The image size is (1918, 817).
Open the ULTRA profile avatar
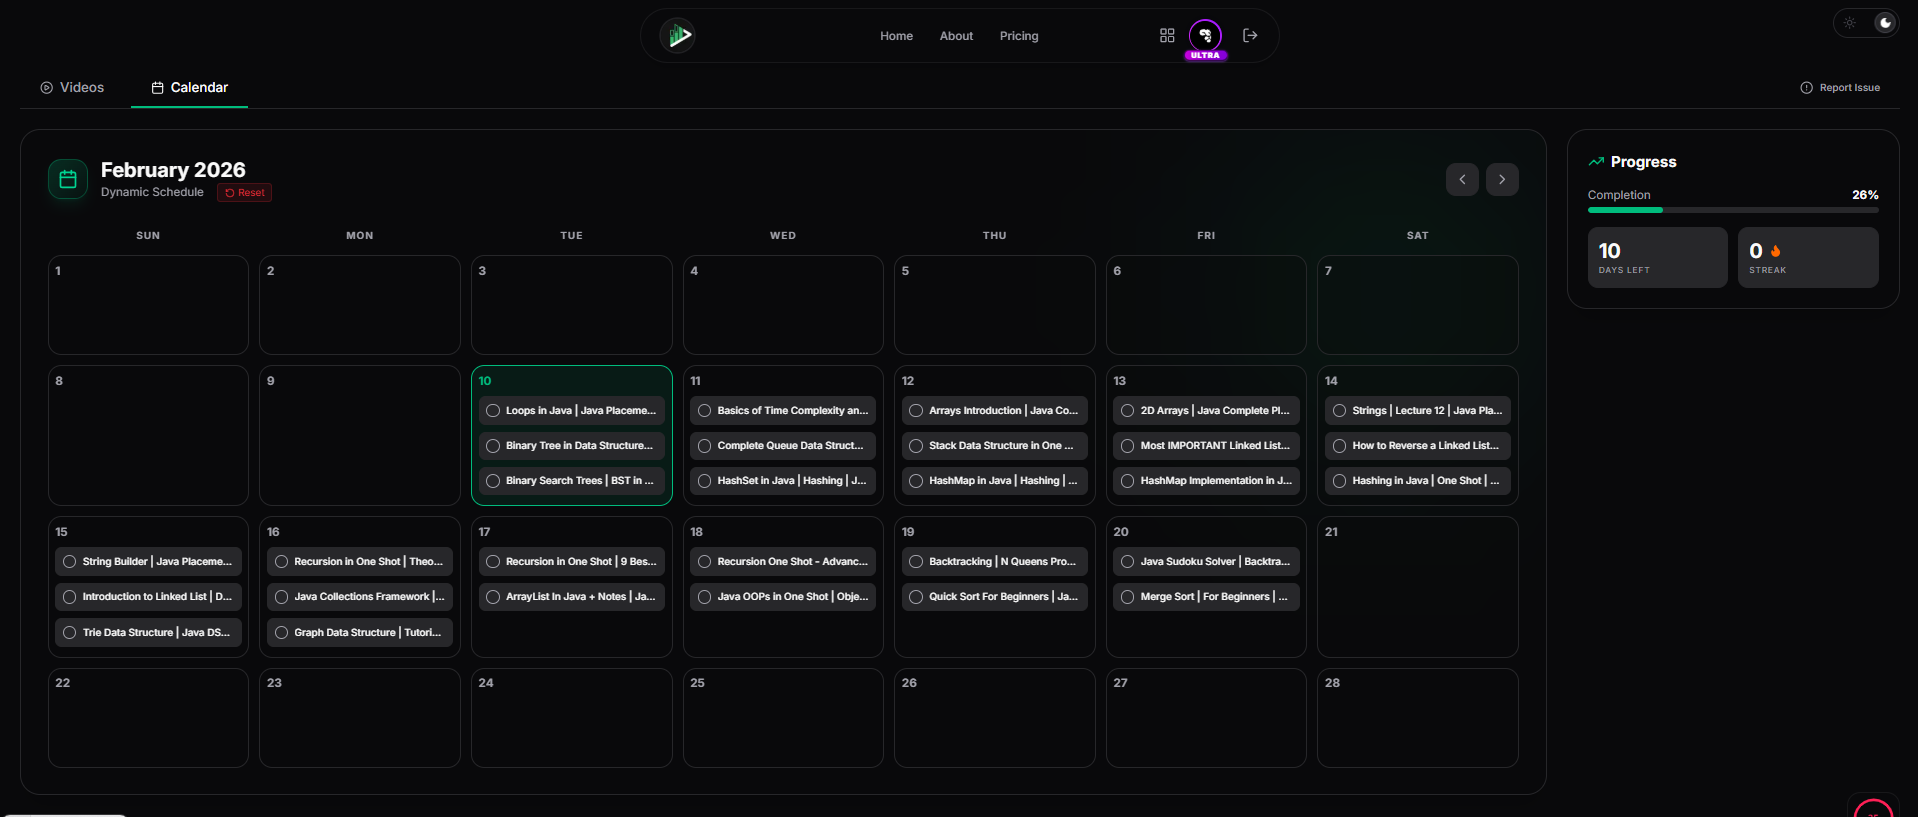[x=1205, y=36]
